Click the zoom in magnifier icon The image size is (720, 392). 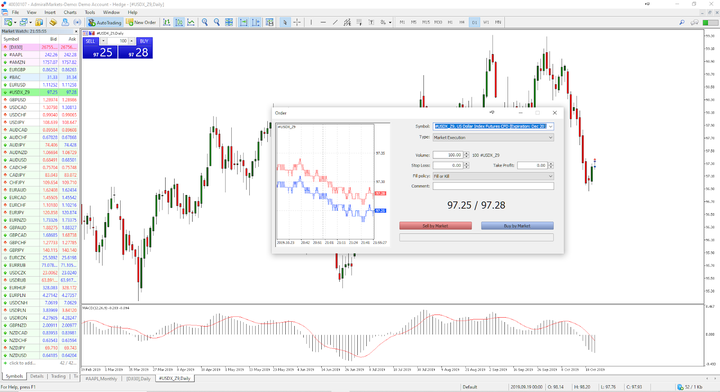205,22
